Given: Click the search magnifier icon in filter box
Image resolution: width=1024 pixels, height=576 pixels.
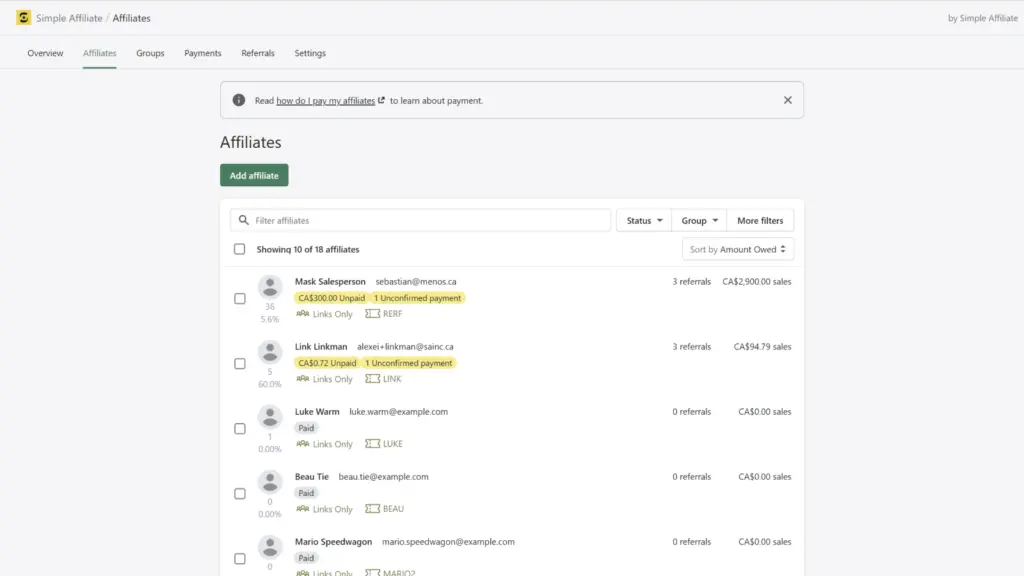Looking at the screenshot, I should pos(244,220).
